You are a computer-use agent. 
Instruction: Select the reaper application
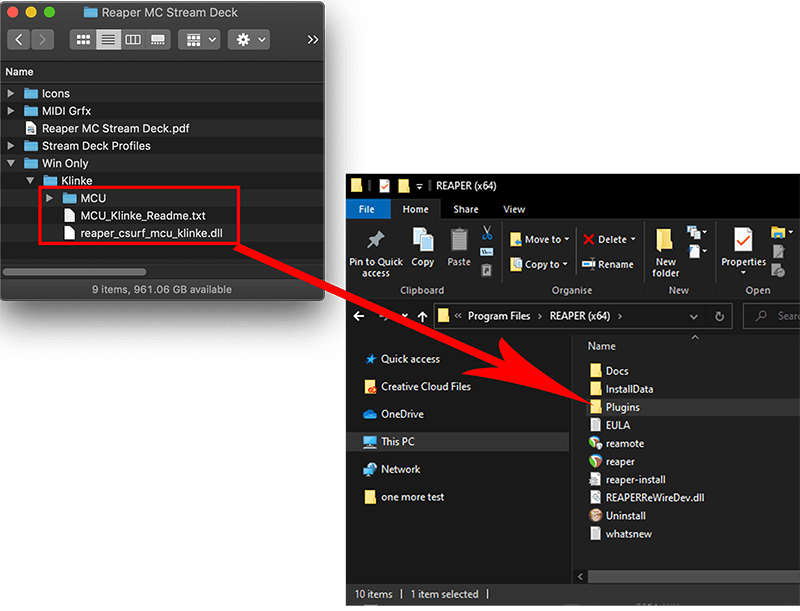point(612,462)
